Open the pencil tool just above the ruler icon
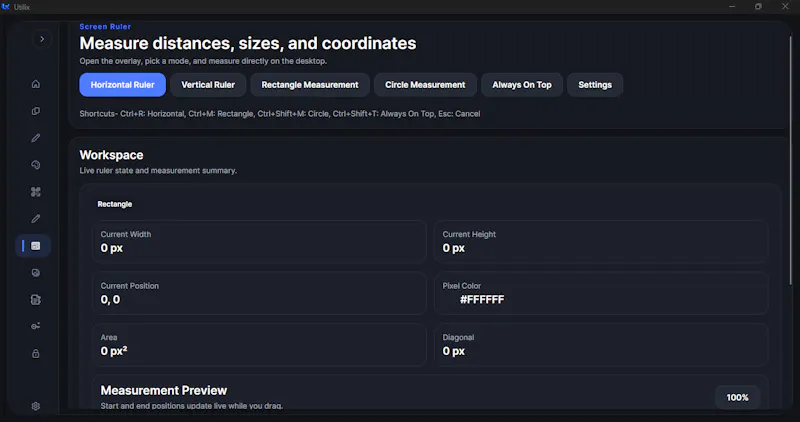 (36, 218)
